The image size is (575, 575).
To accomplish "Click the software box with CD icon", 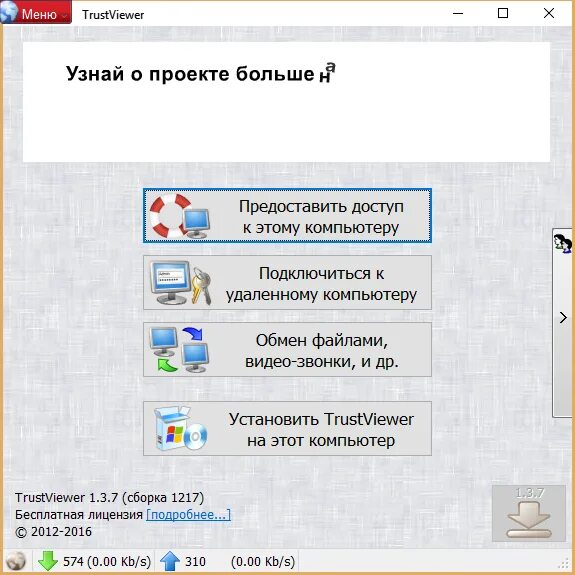I will (x=181, y=428).
